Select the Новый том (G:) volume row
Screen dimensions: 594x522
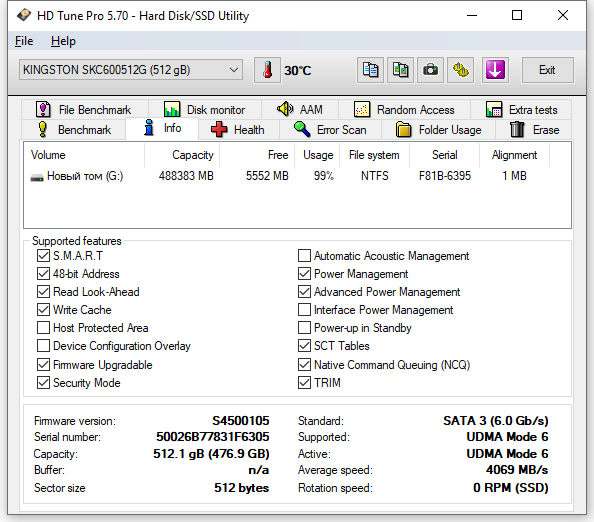tap(297, 176)
